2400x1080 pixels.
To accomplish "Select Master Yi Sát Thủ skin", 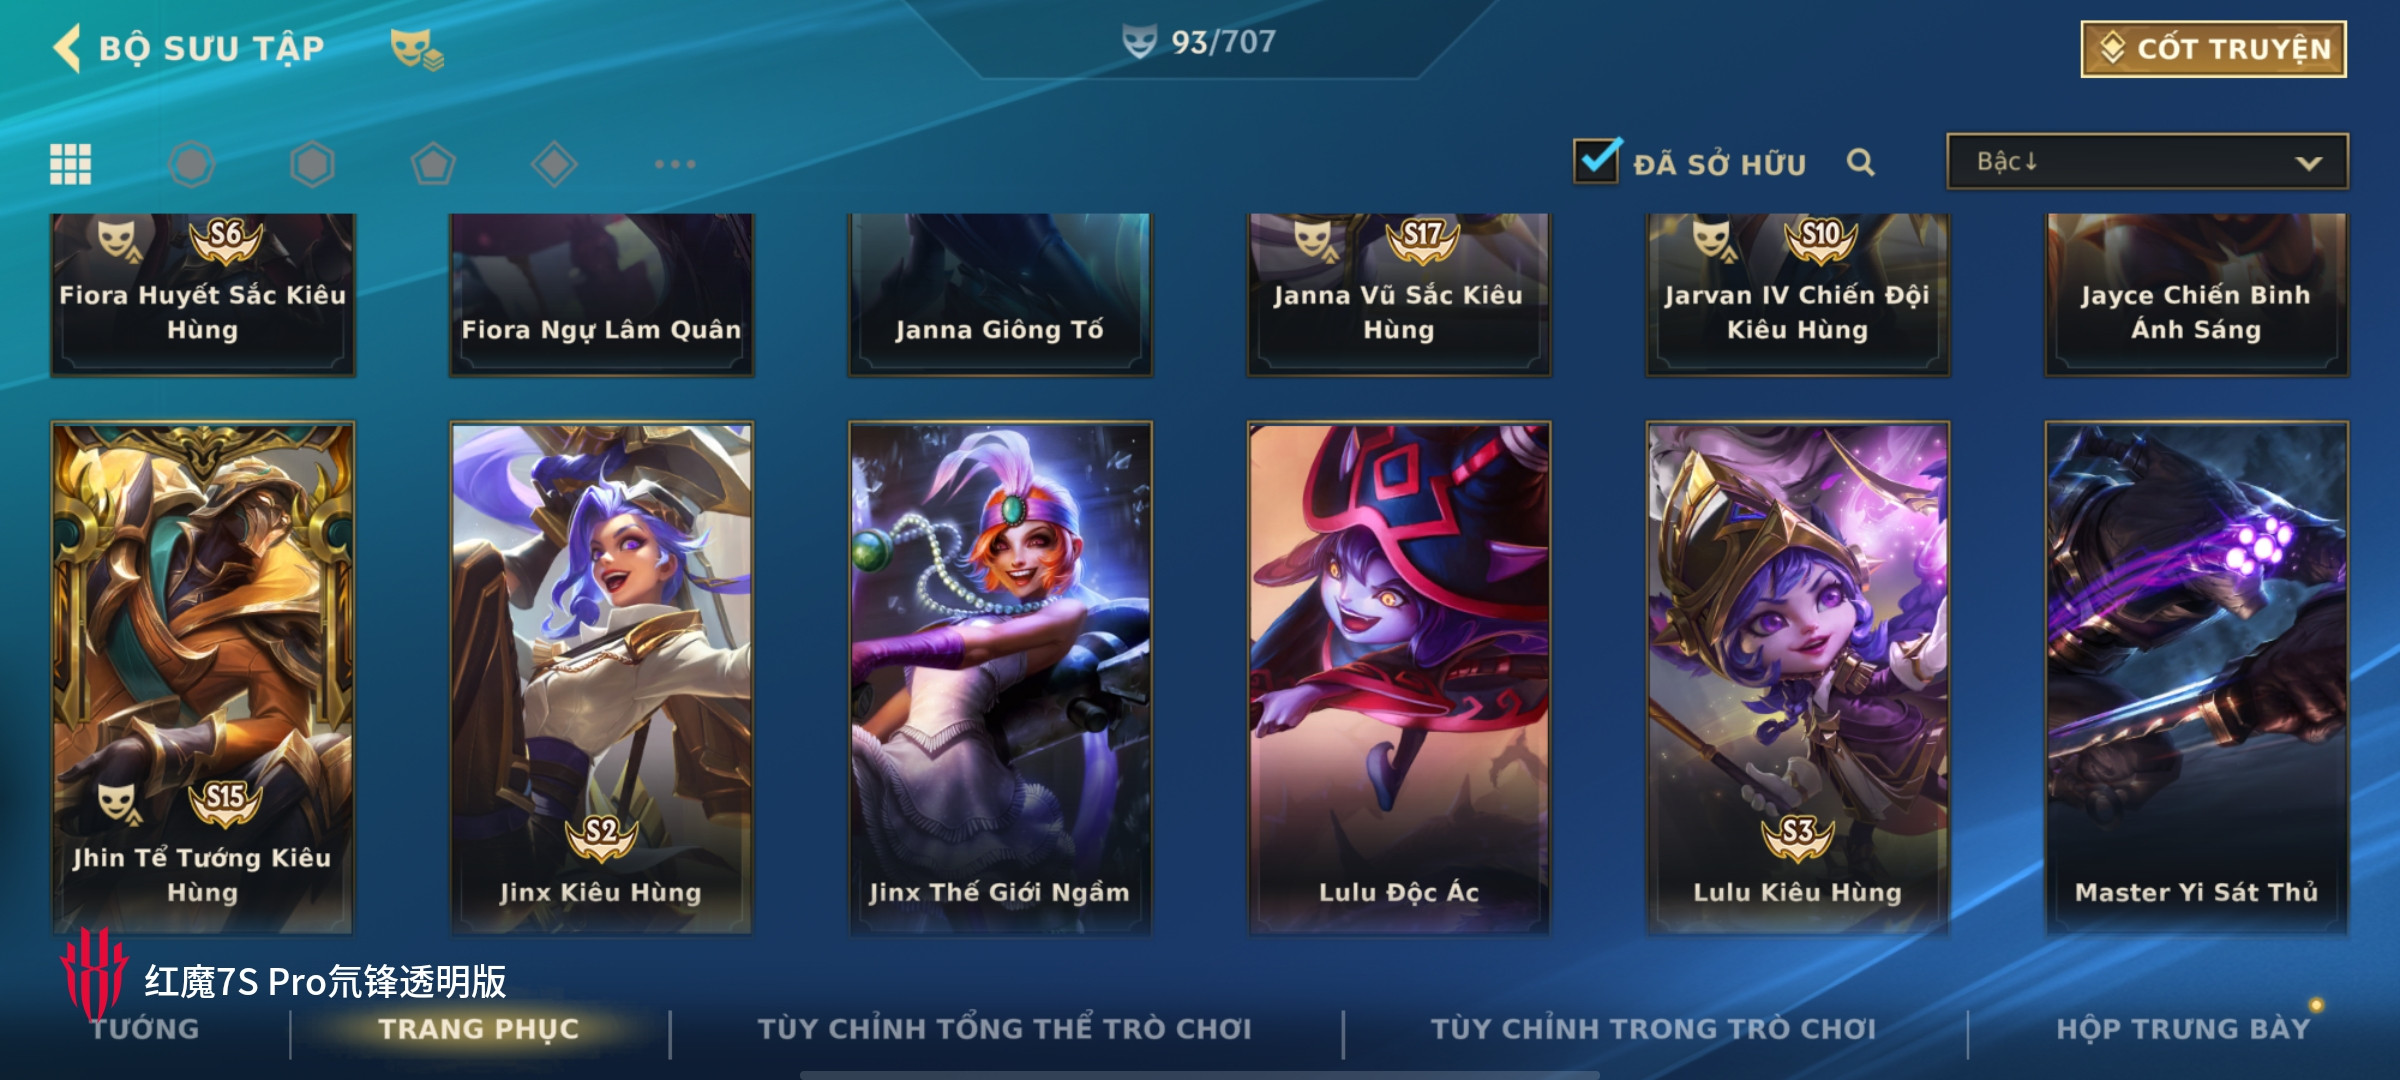I will pos(2196,678).
